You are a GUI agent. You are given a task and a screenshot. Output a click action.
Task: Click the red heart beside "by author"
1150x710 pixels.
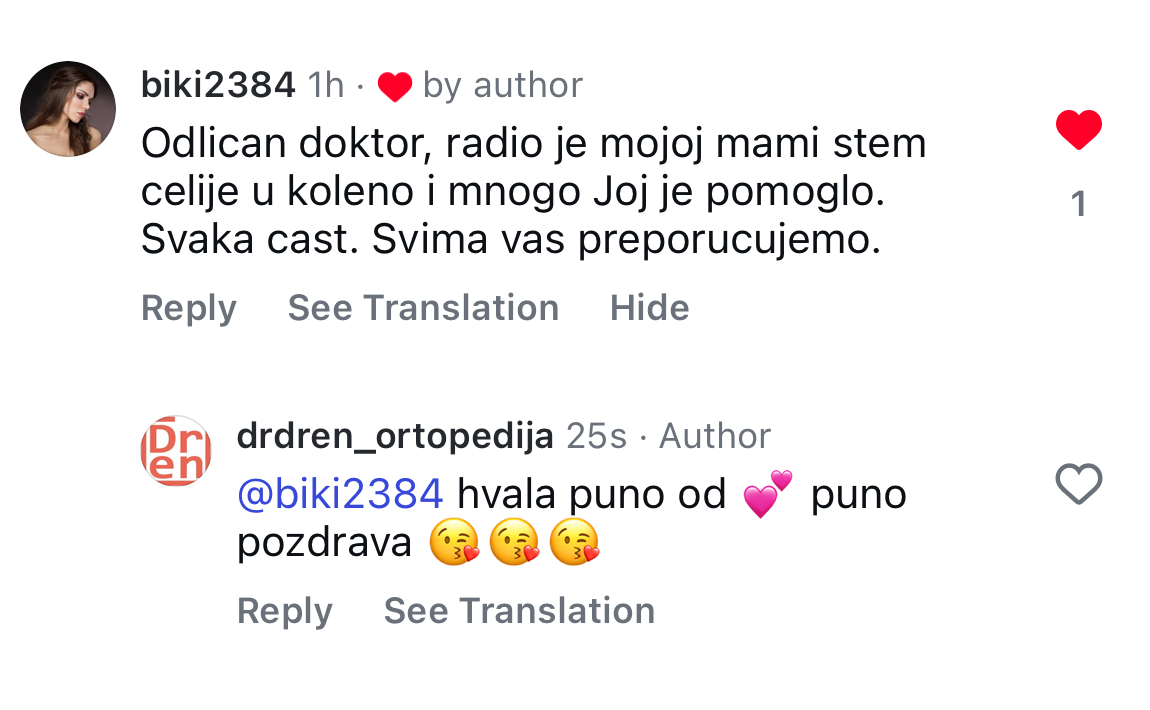(x=394, y=87)
